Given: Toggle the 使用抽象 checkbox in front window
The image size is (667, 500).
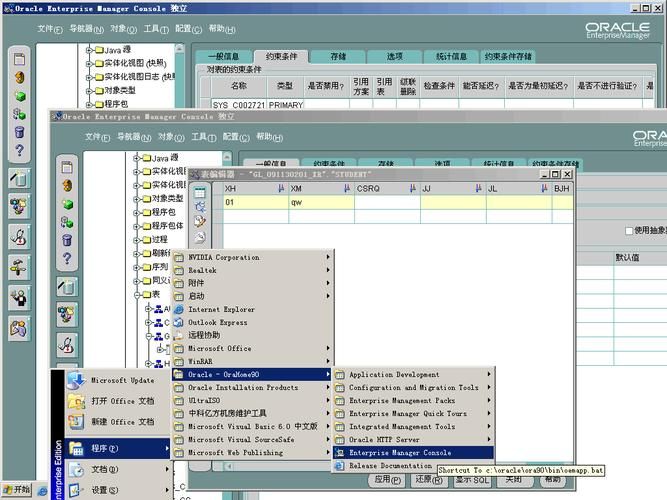Looking at the screenshot, I should coord(629,231).
